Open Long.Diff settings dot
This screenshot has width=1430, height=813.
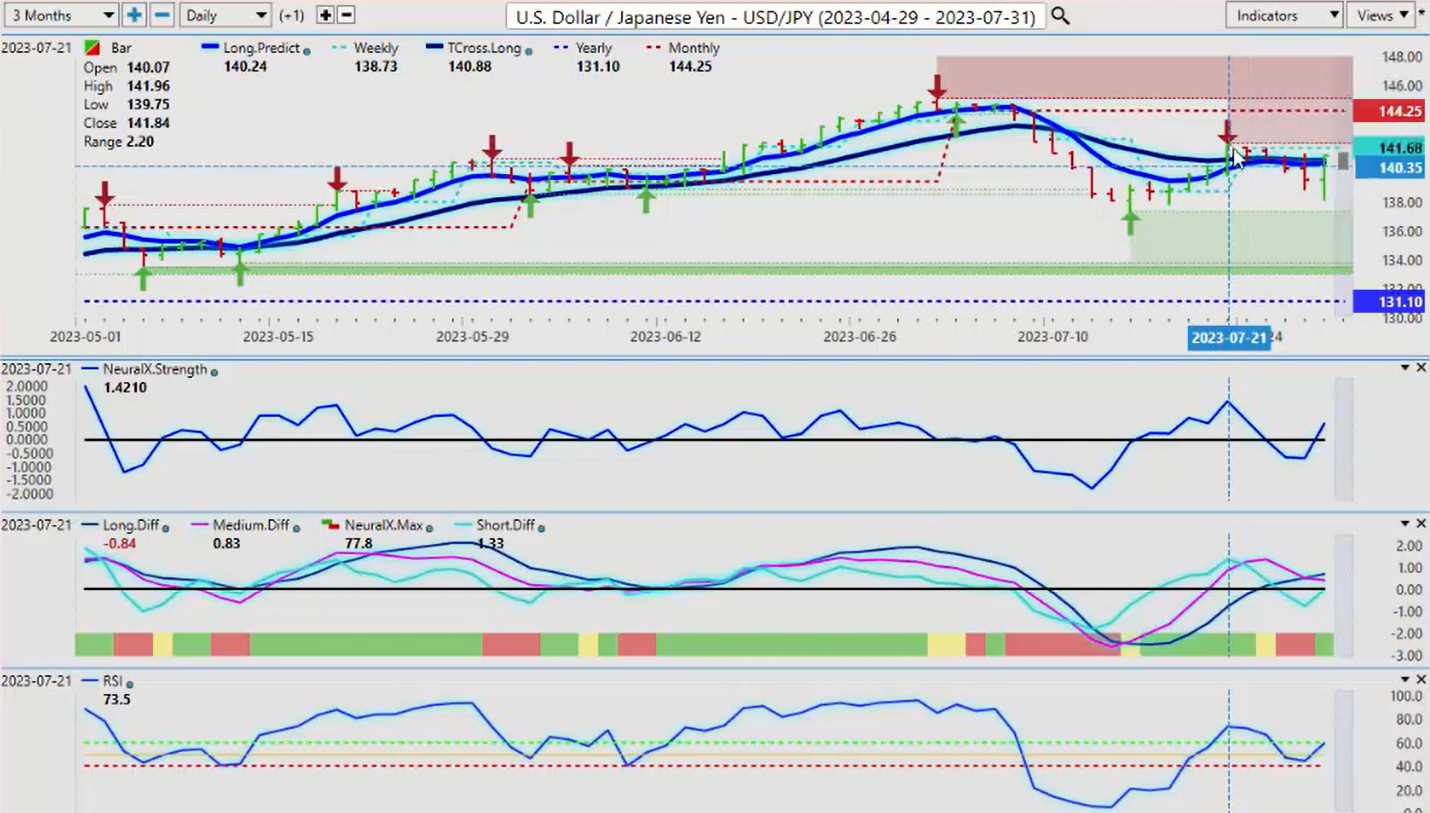click(x=166, y=527)
